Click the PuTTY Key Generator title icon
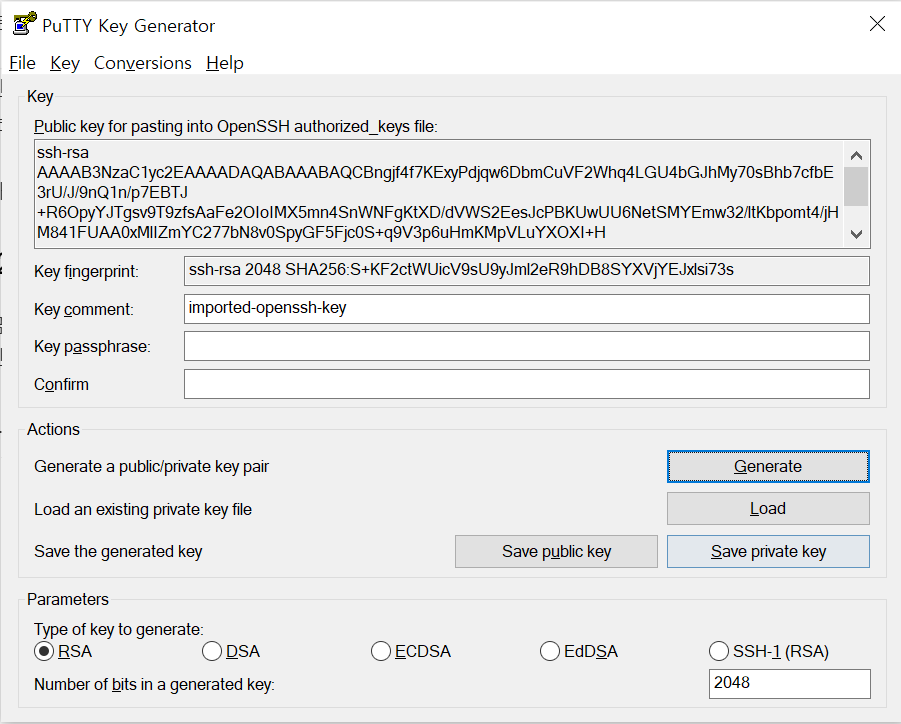 click(25, 24)
